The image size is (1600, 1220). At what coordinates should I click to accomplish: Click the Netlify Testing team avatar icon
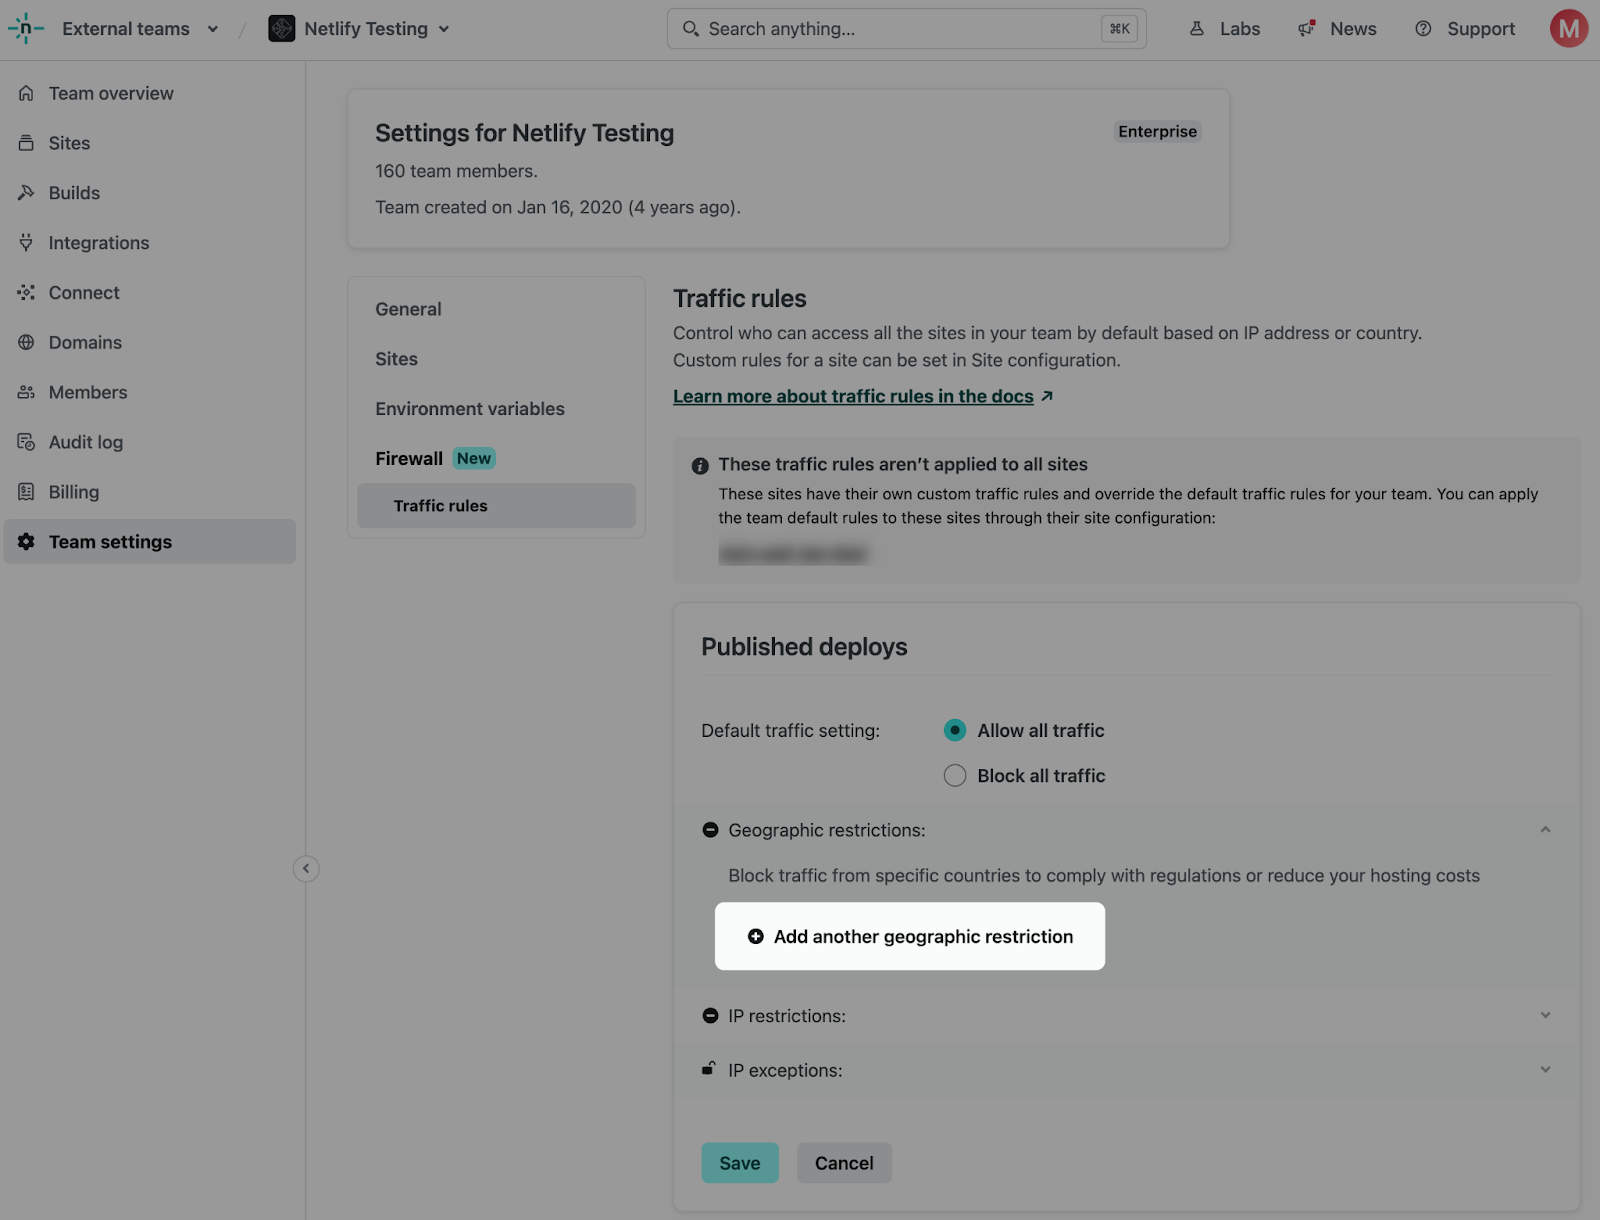tap(281, 29)
